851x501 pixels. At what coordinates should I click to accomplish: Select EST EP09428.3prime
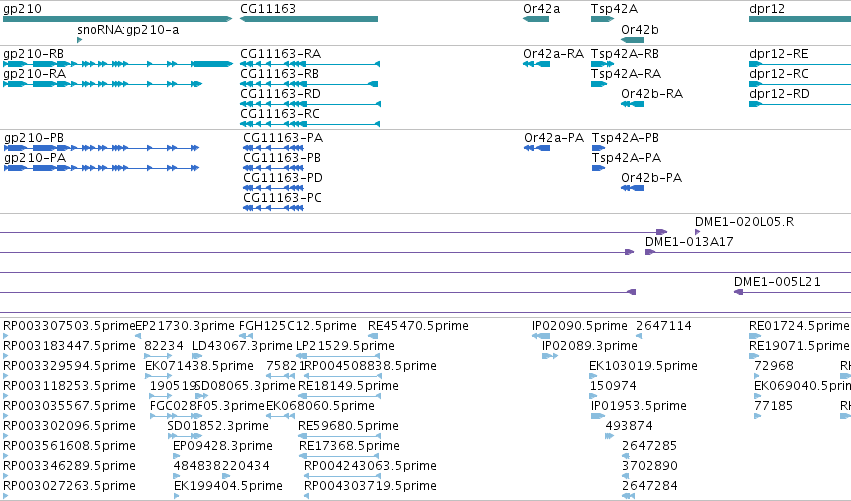pyautogui.click(x=223, y=447)
